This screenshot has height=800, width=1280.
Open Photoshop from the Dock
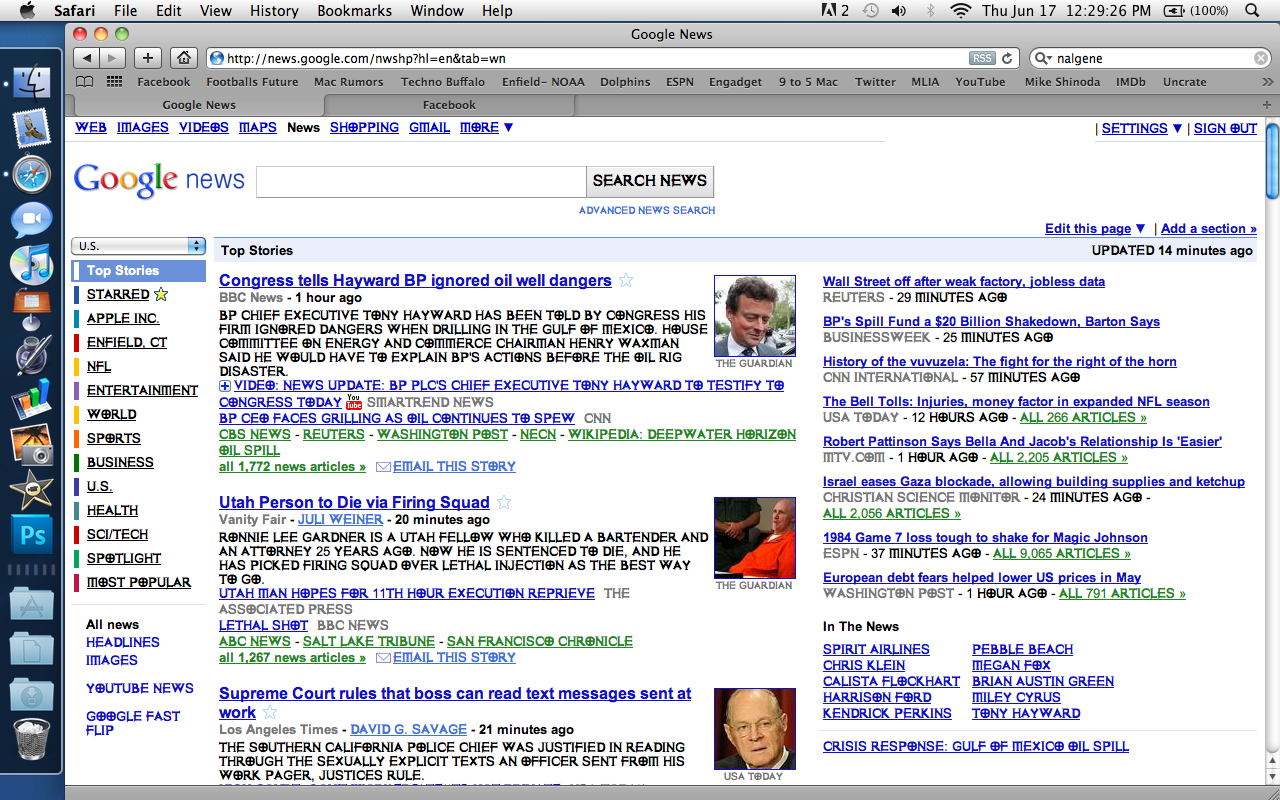click(31, 537)
